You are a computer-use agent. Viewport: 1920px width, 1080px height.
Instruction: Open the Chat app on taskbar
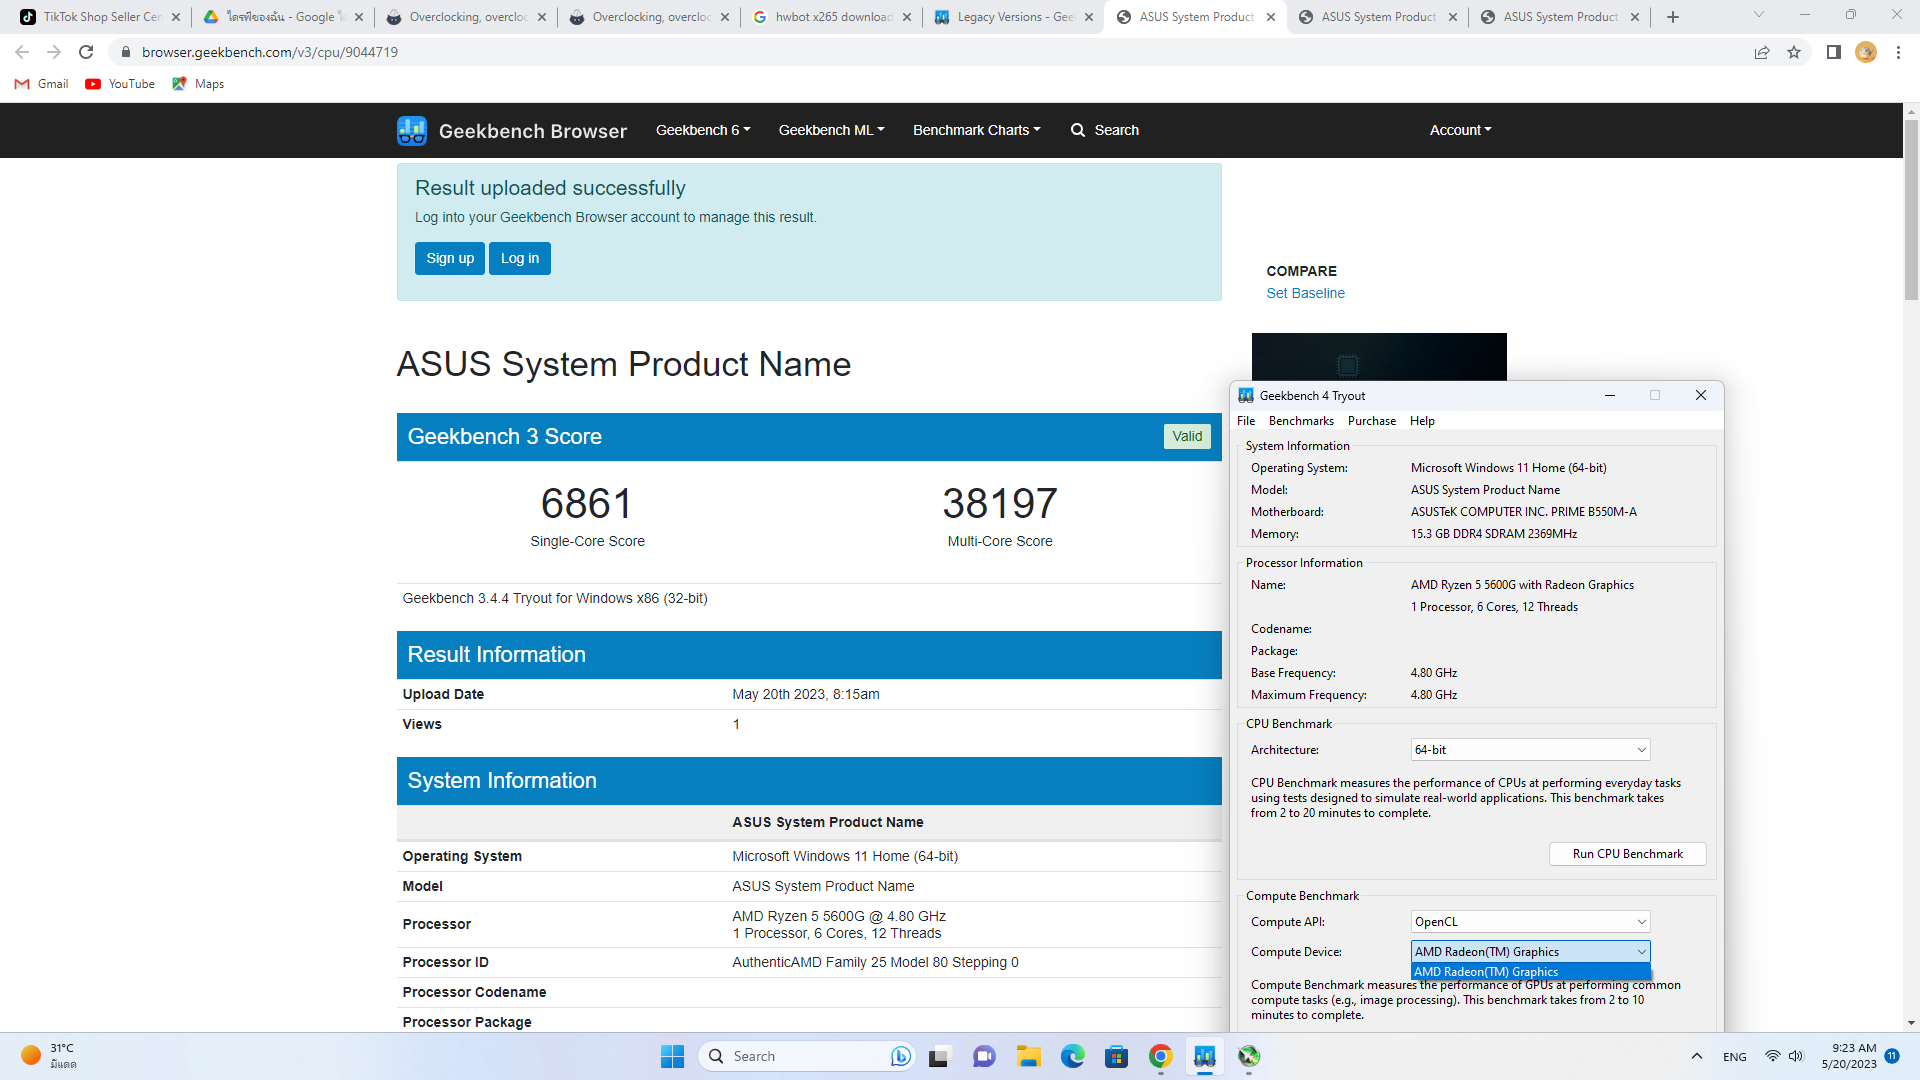click(x=984, y=1056)
